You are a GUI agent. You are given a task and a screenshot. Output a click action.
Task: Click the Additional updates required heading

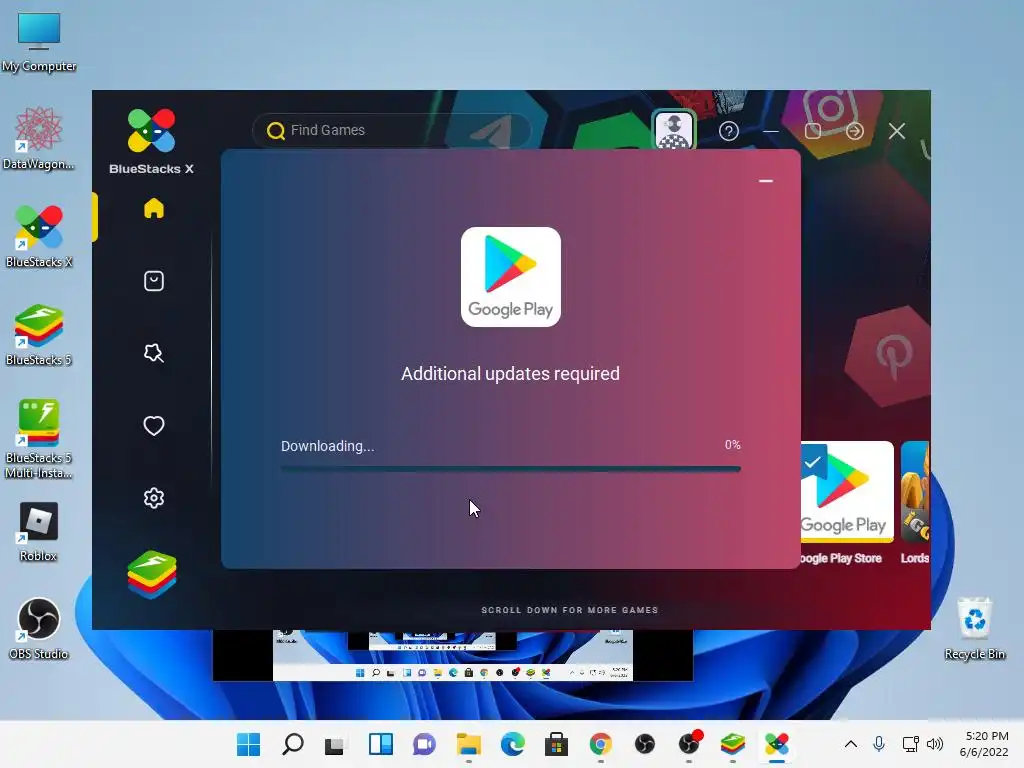point(510,374)
